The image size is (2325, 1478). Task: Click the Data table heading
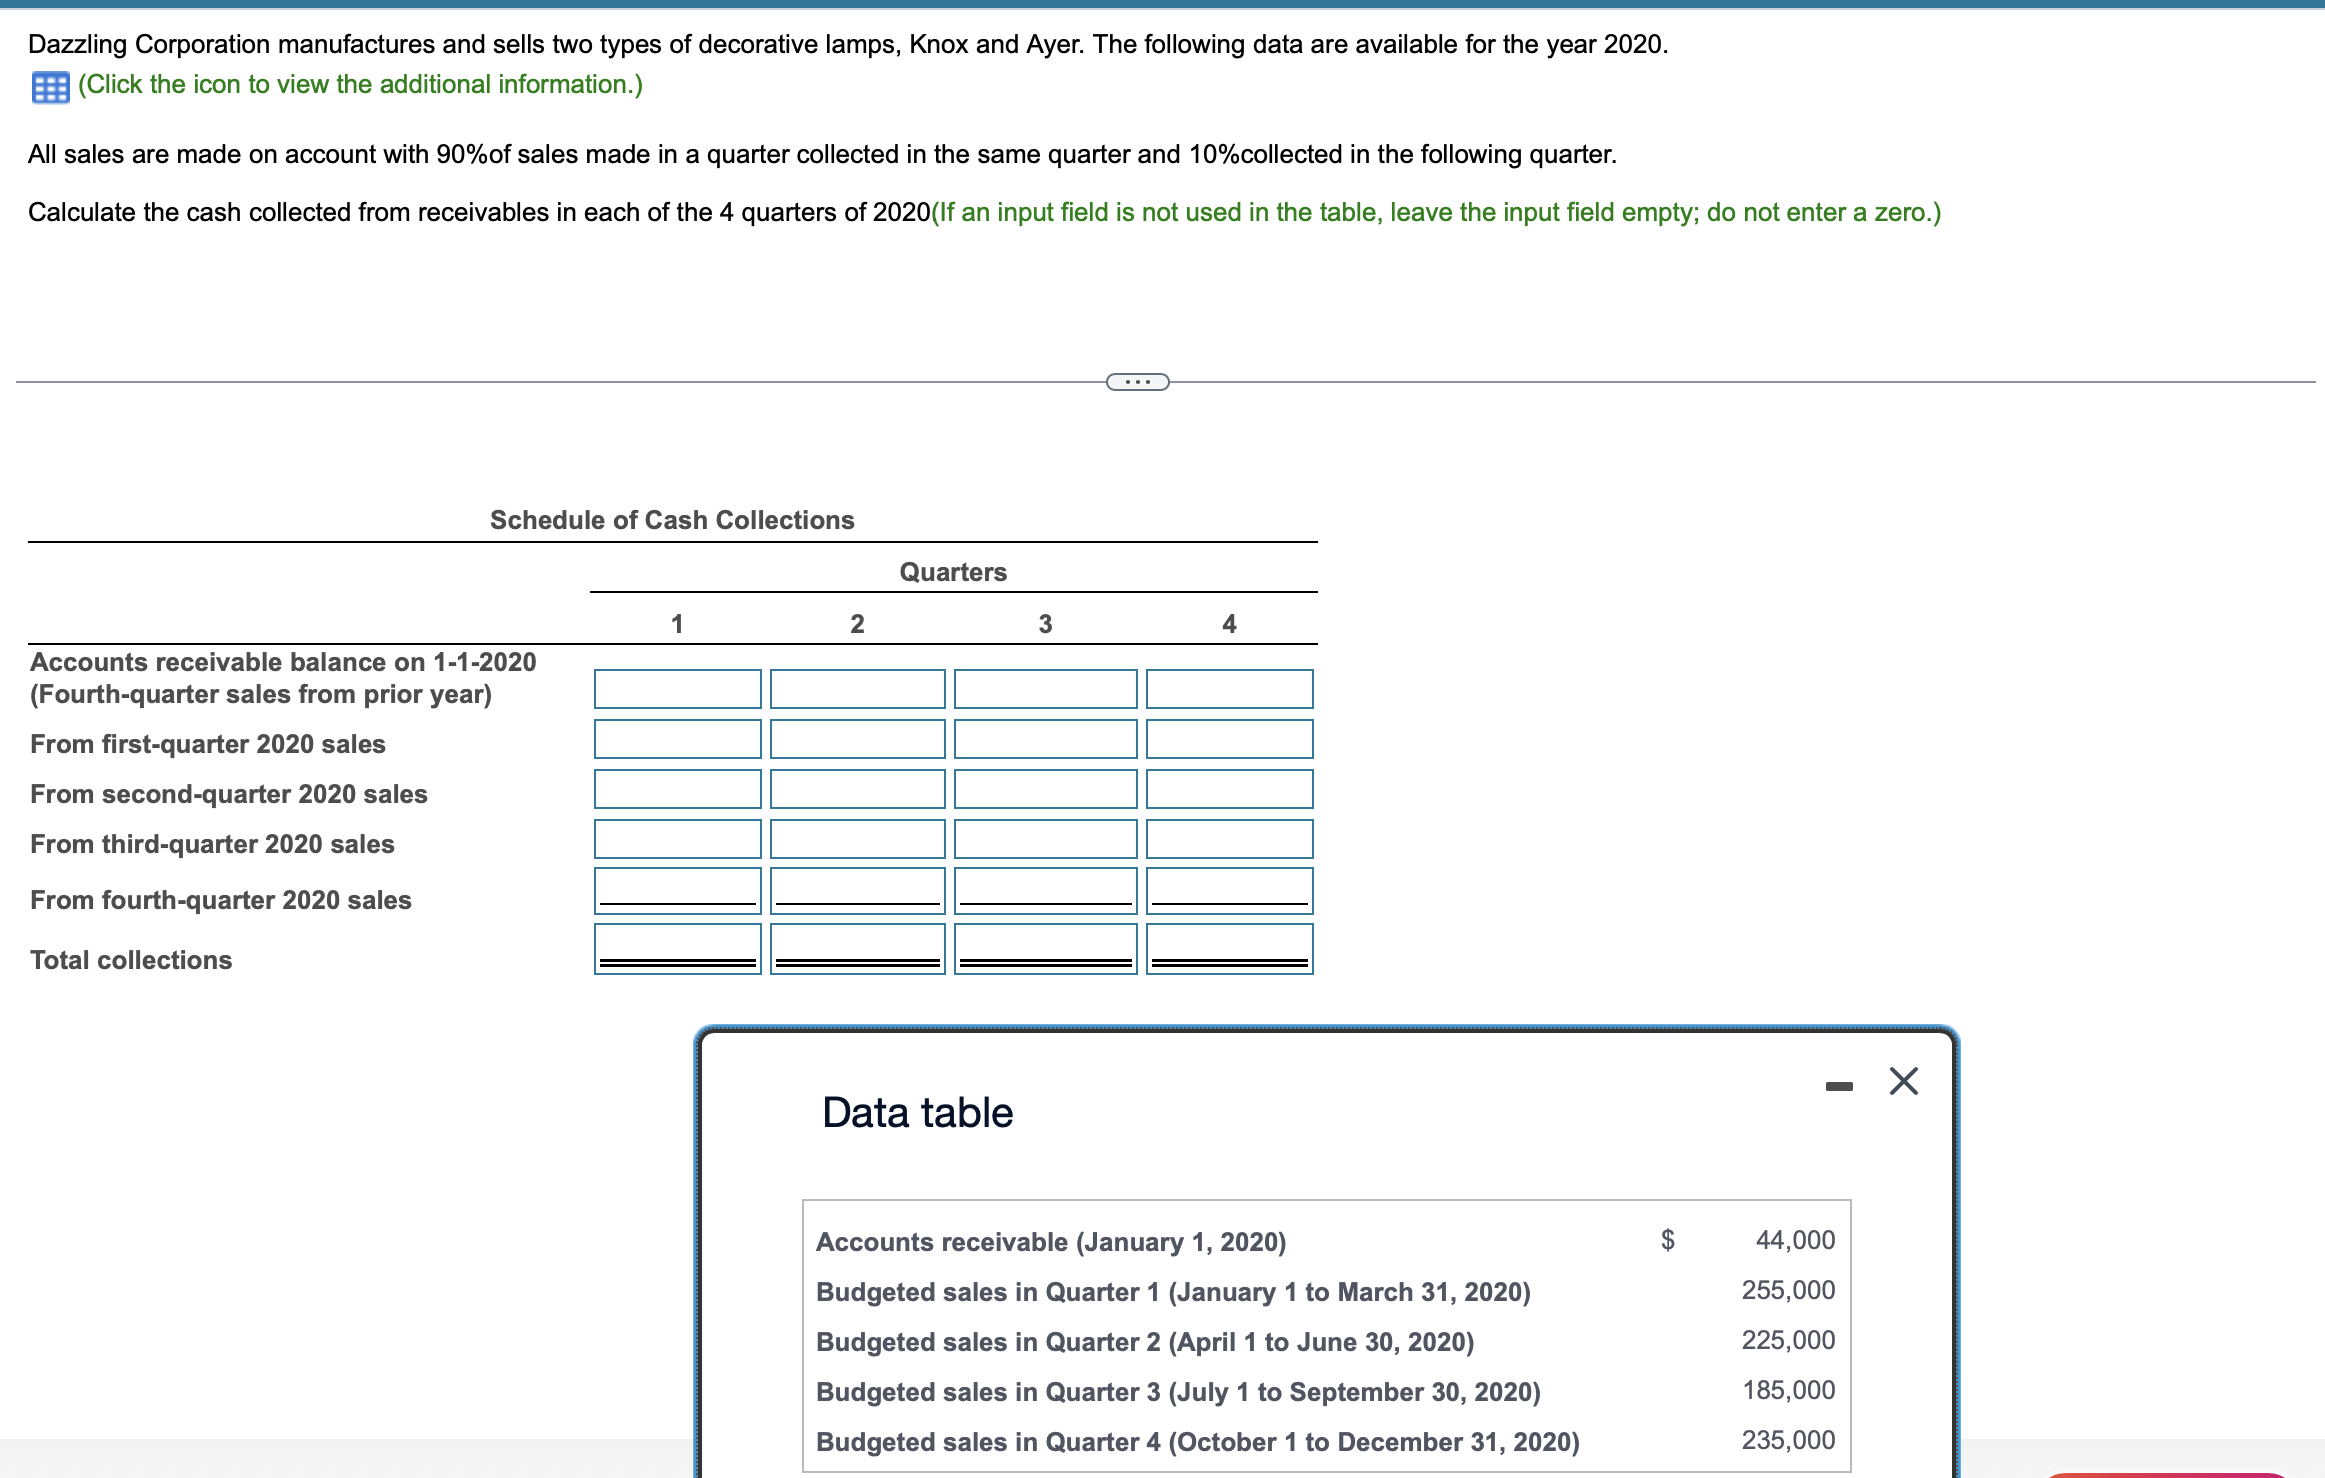(x=917, y=1113)
